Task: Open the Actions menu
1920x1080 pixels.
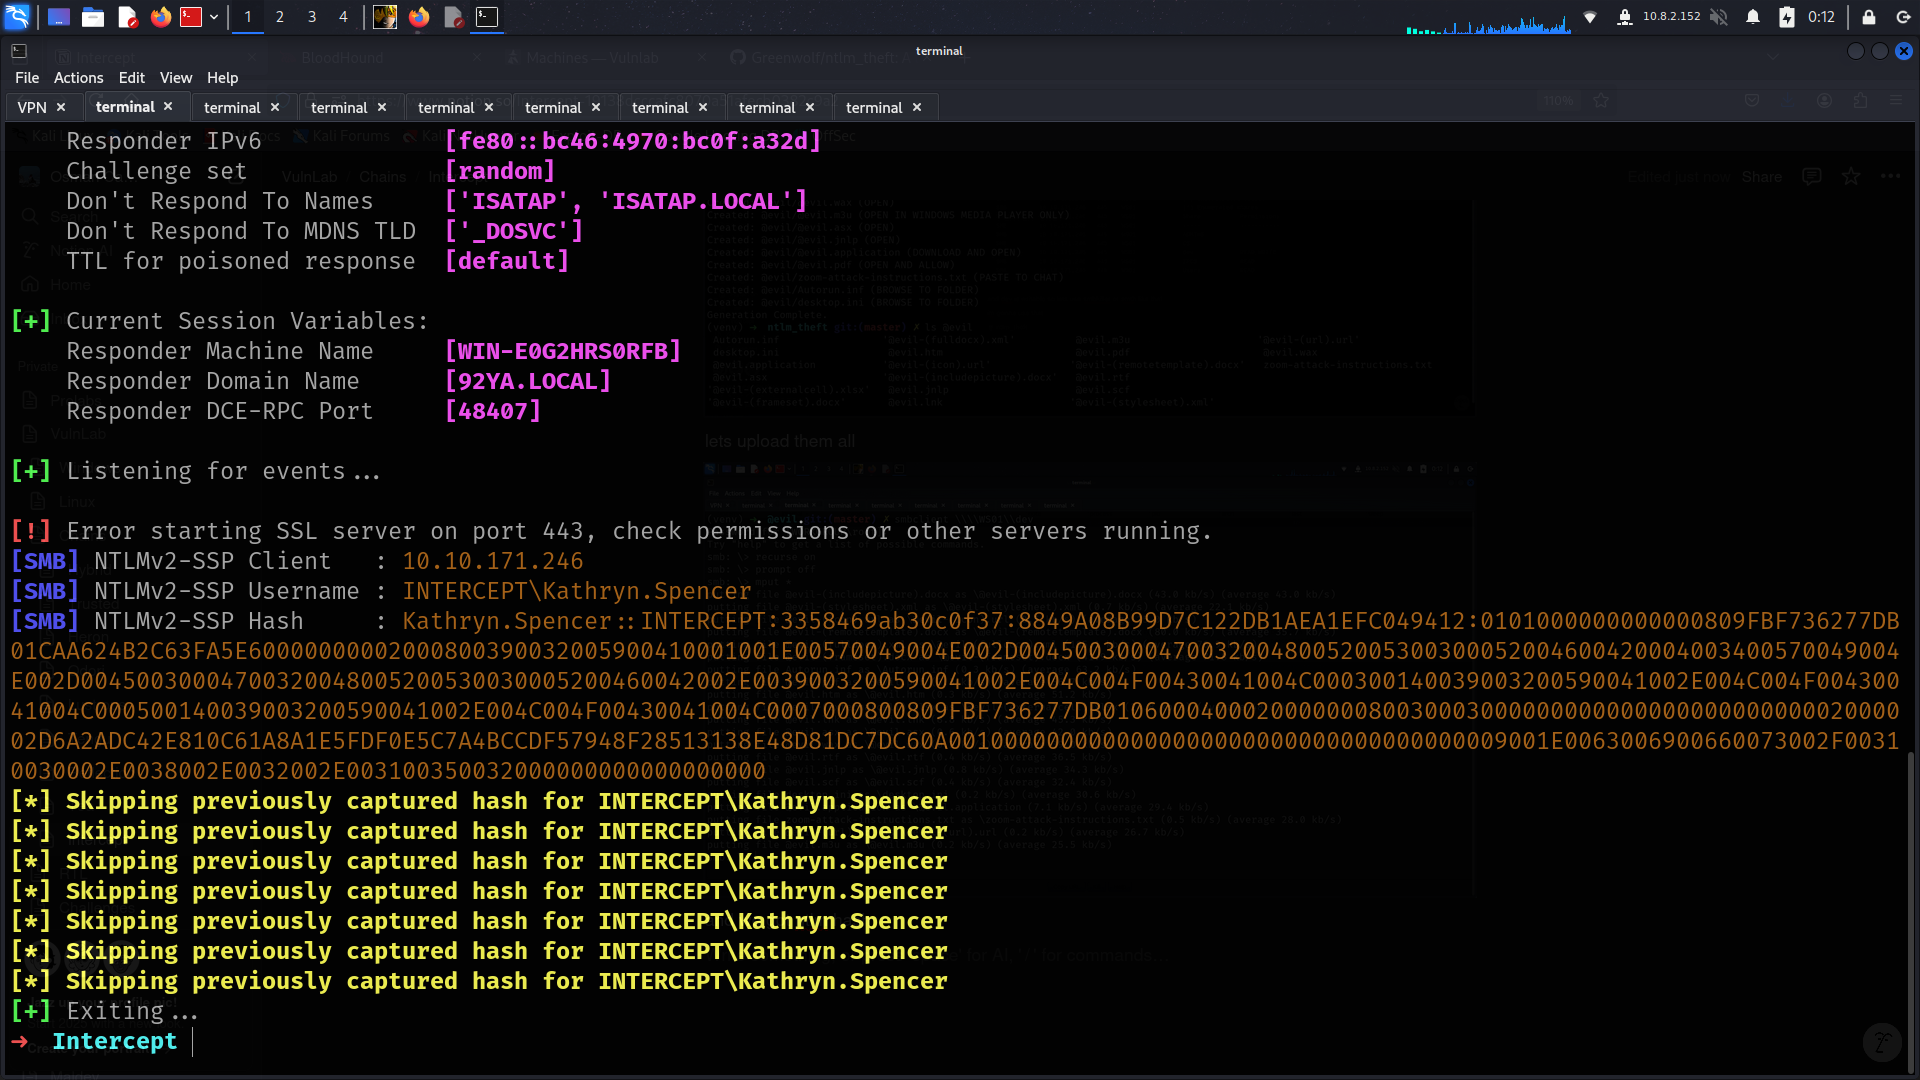Action: [78, 78]
